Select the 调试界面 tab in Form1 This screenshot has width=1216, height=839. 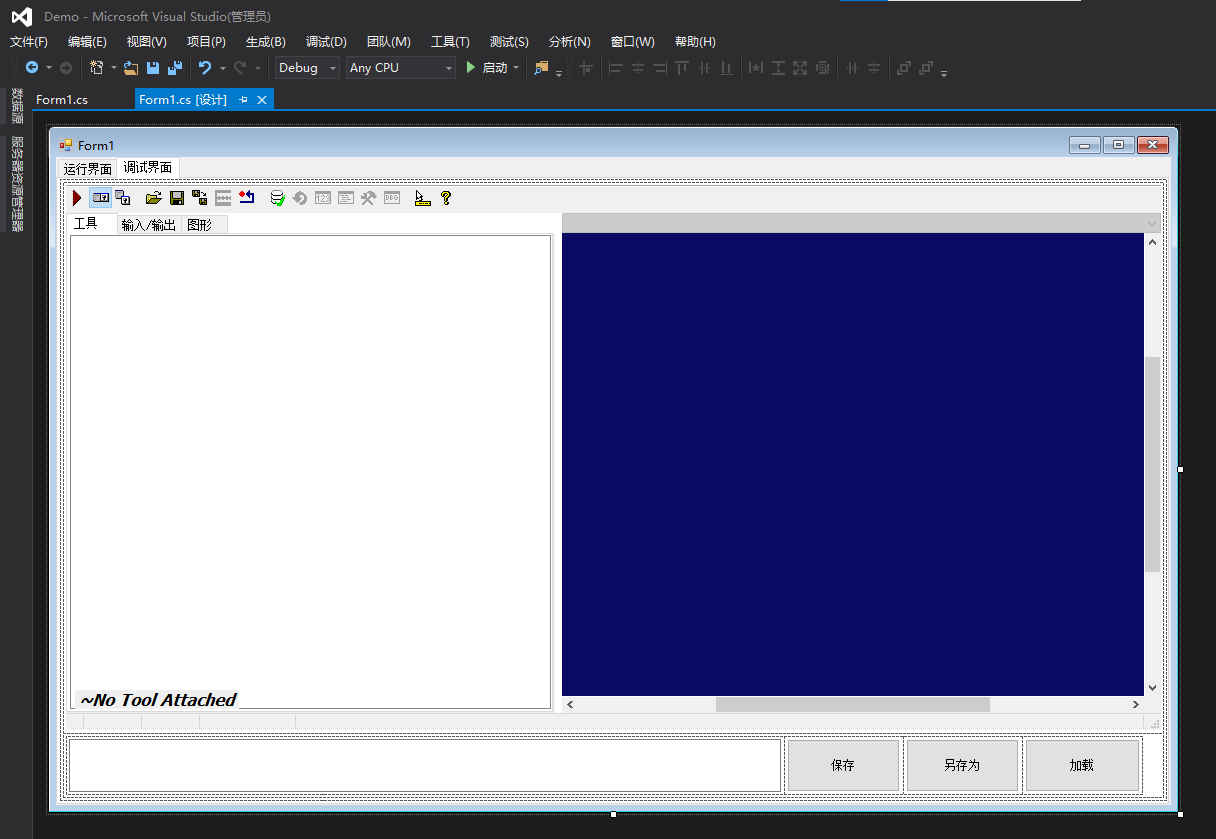[148, 167]
